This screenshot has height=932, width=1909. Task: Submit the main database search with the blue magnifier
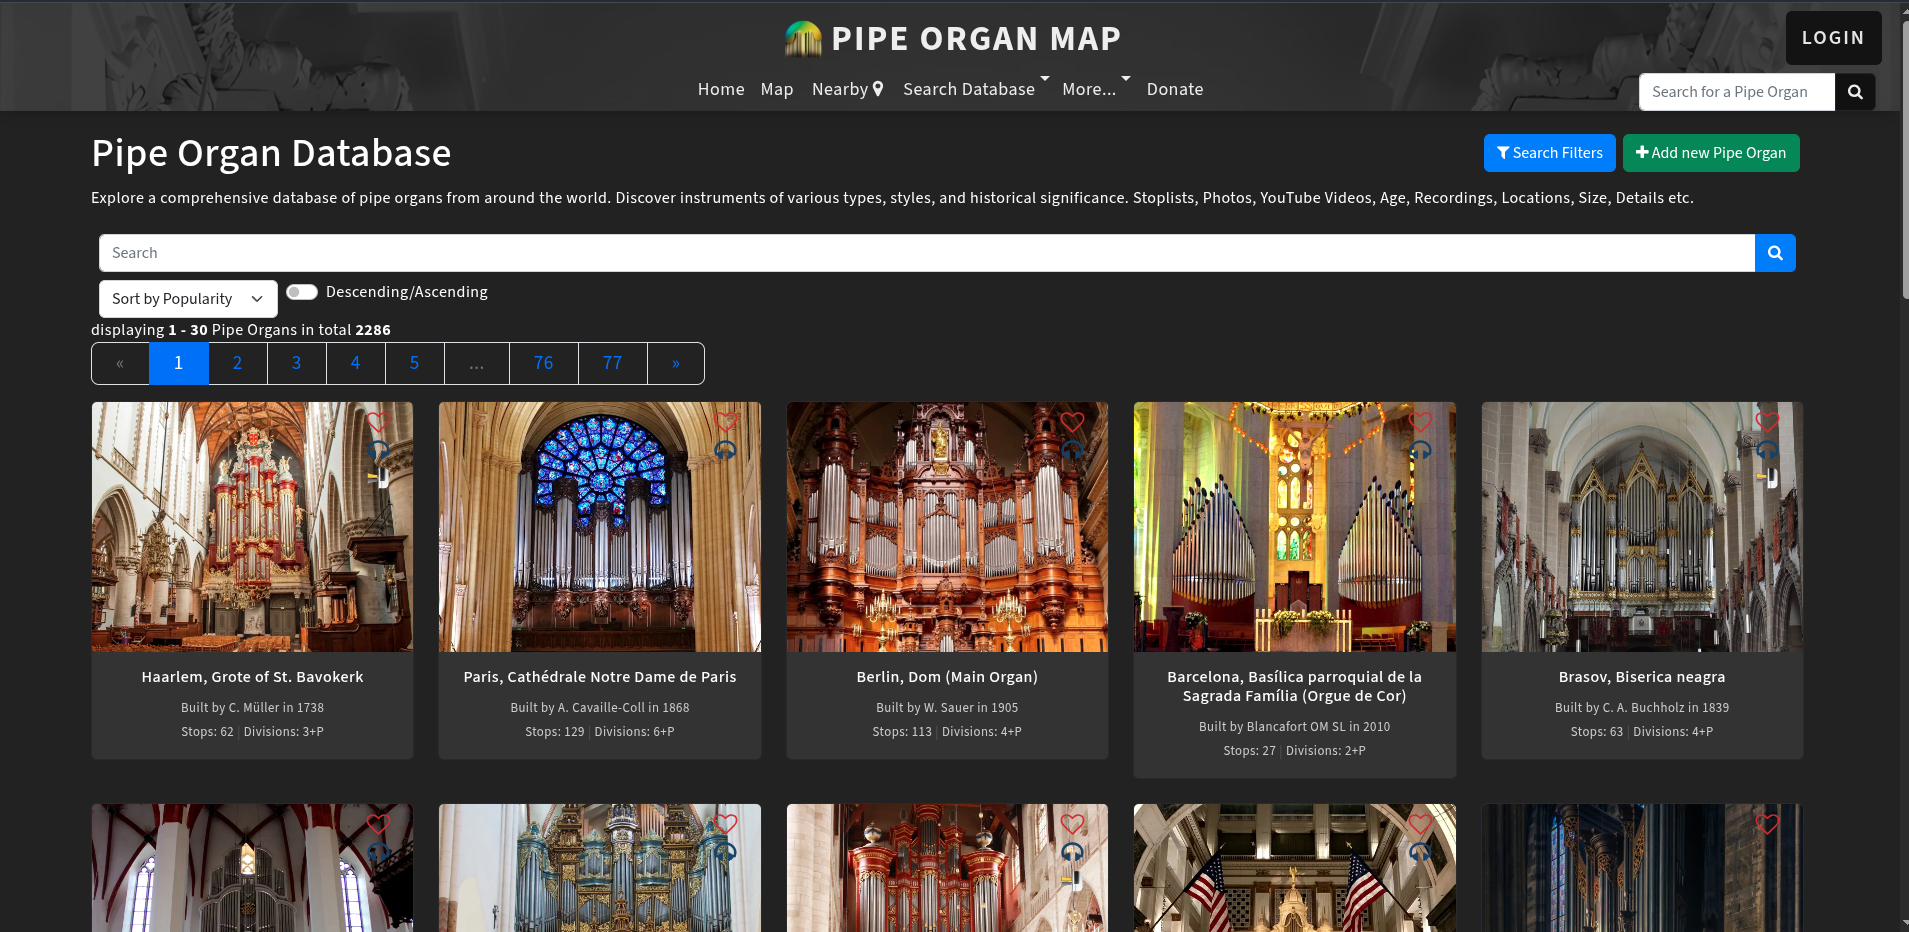coord(1775,253)
